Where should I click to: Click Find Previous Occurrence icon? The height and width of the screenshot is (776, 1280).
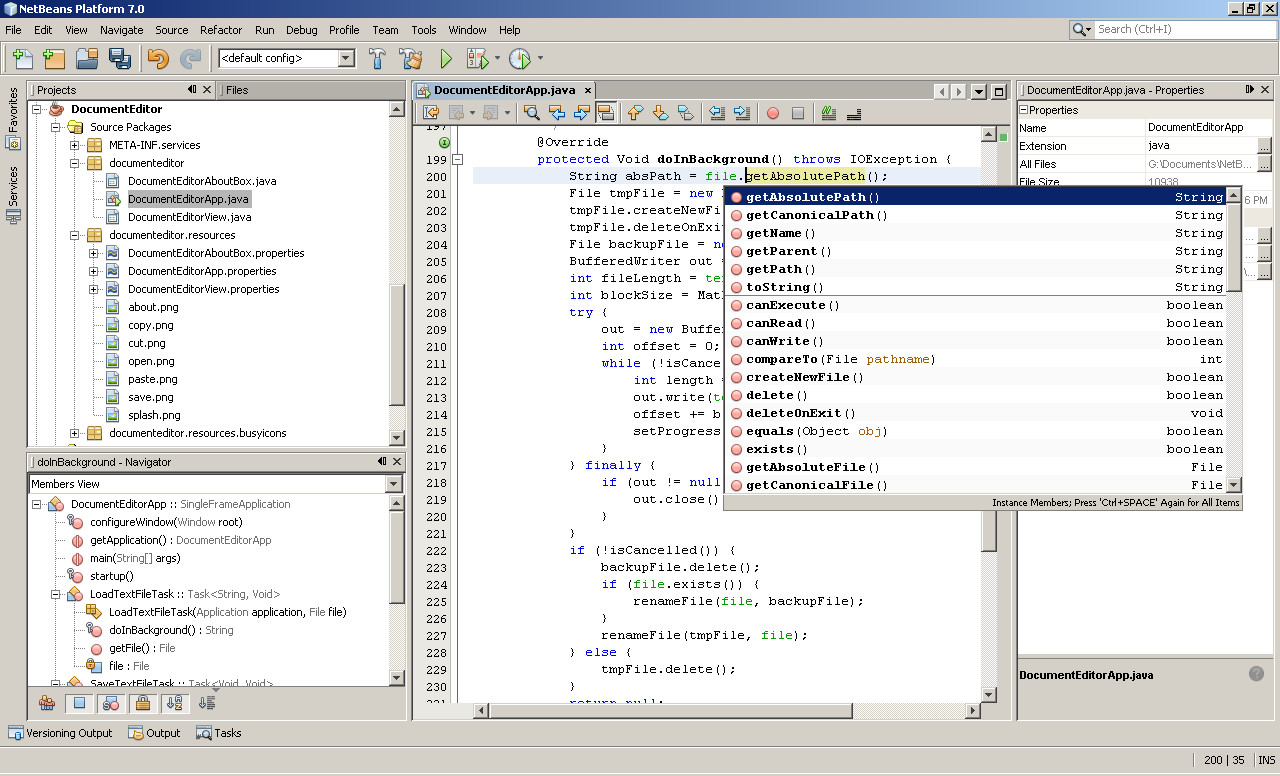557,113
